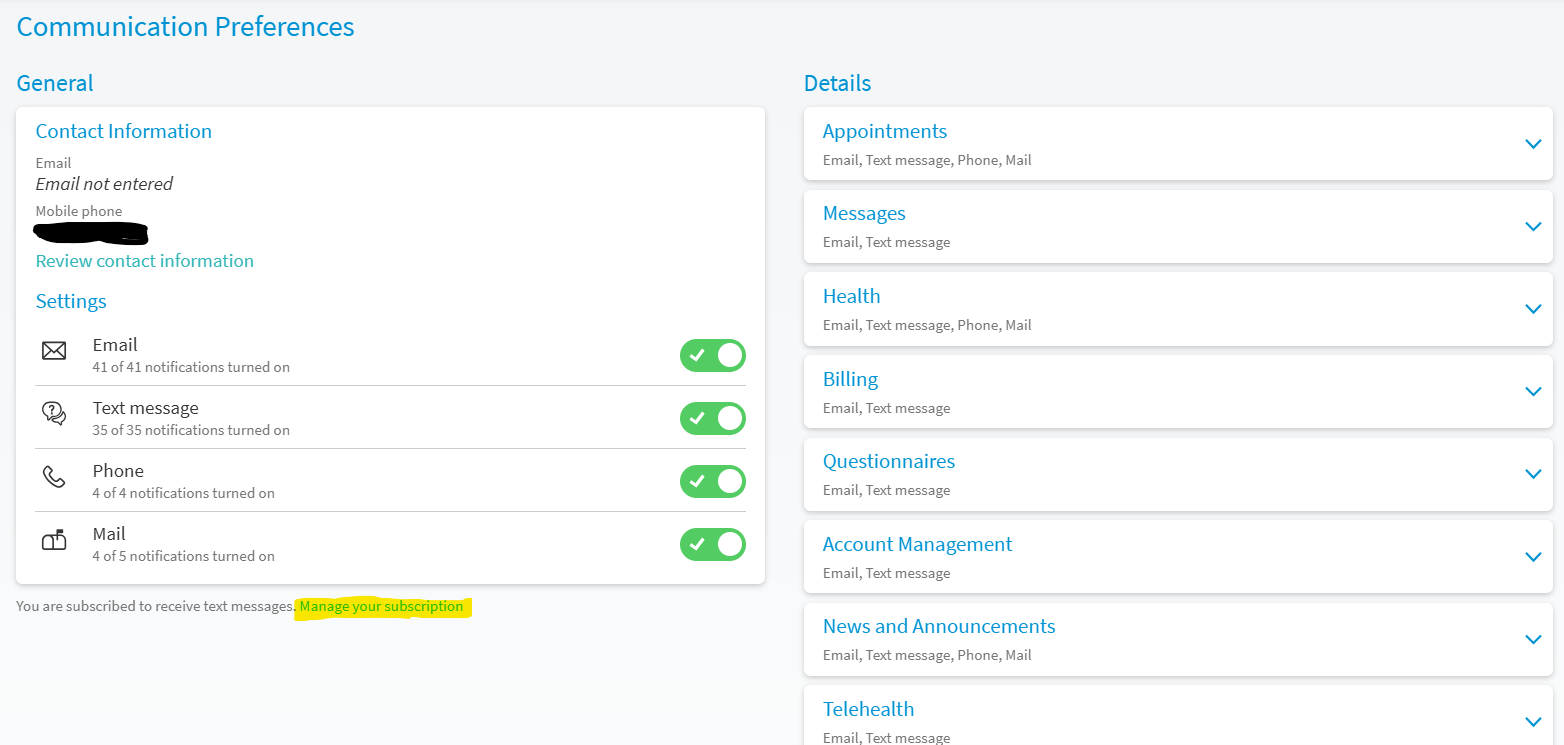The height and width of the screenshot is (745, 1564).
Task: Click the Email envelope icon
Action: coord(54,351)
